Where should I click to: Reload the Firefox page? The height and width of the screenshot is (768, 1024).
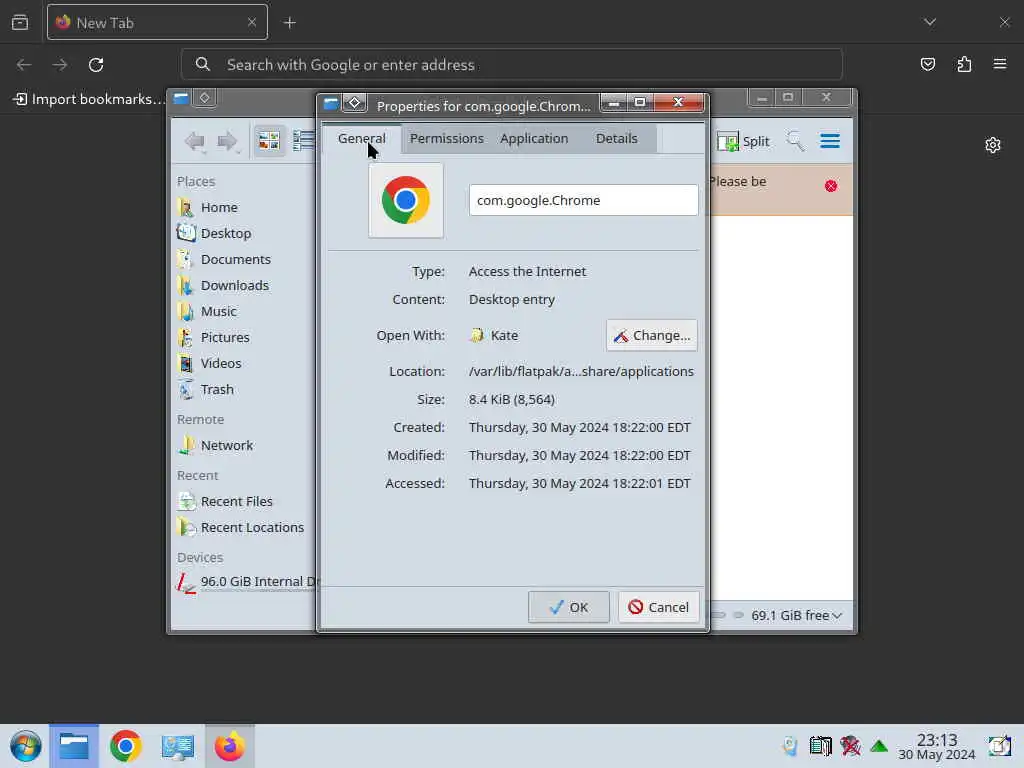(x=96, y=65)
